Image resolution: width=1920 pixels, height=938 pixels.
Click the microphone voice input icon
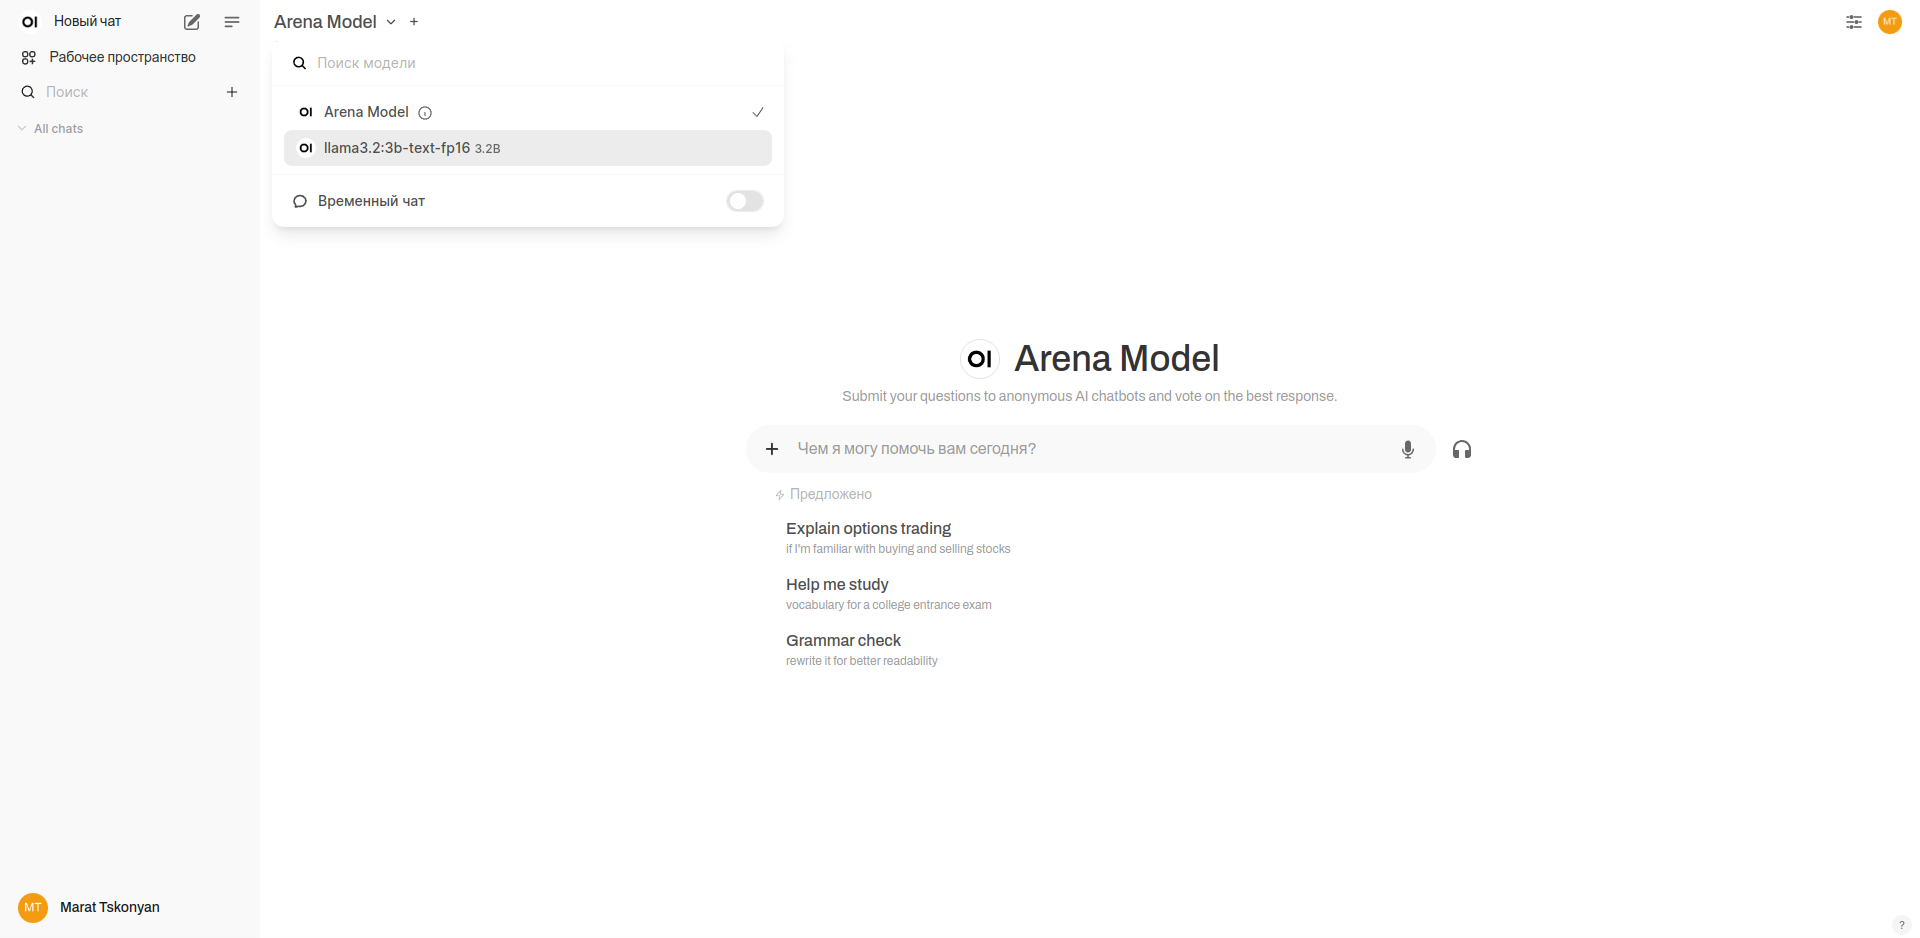tap(1407, 450)
